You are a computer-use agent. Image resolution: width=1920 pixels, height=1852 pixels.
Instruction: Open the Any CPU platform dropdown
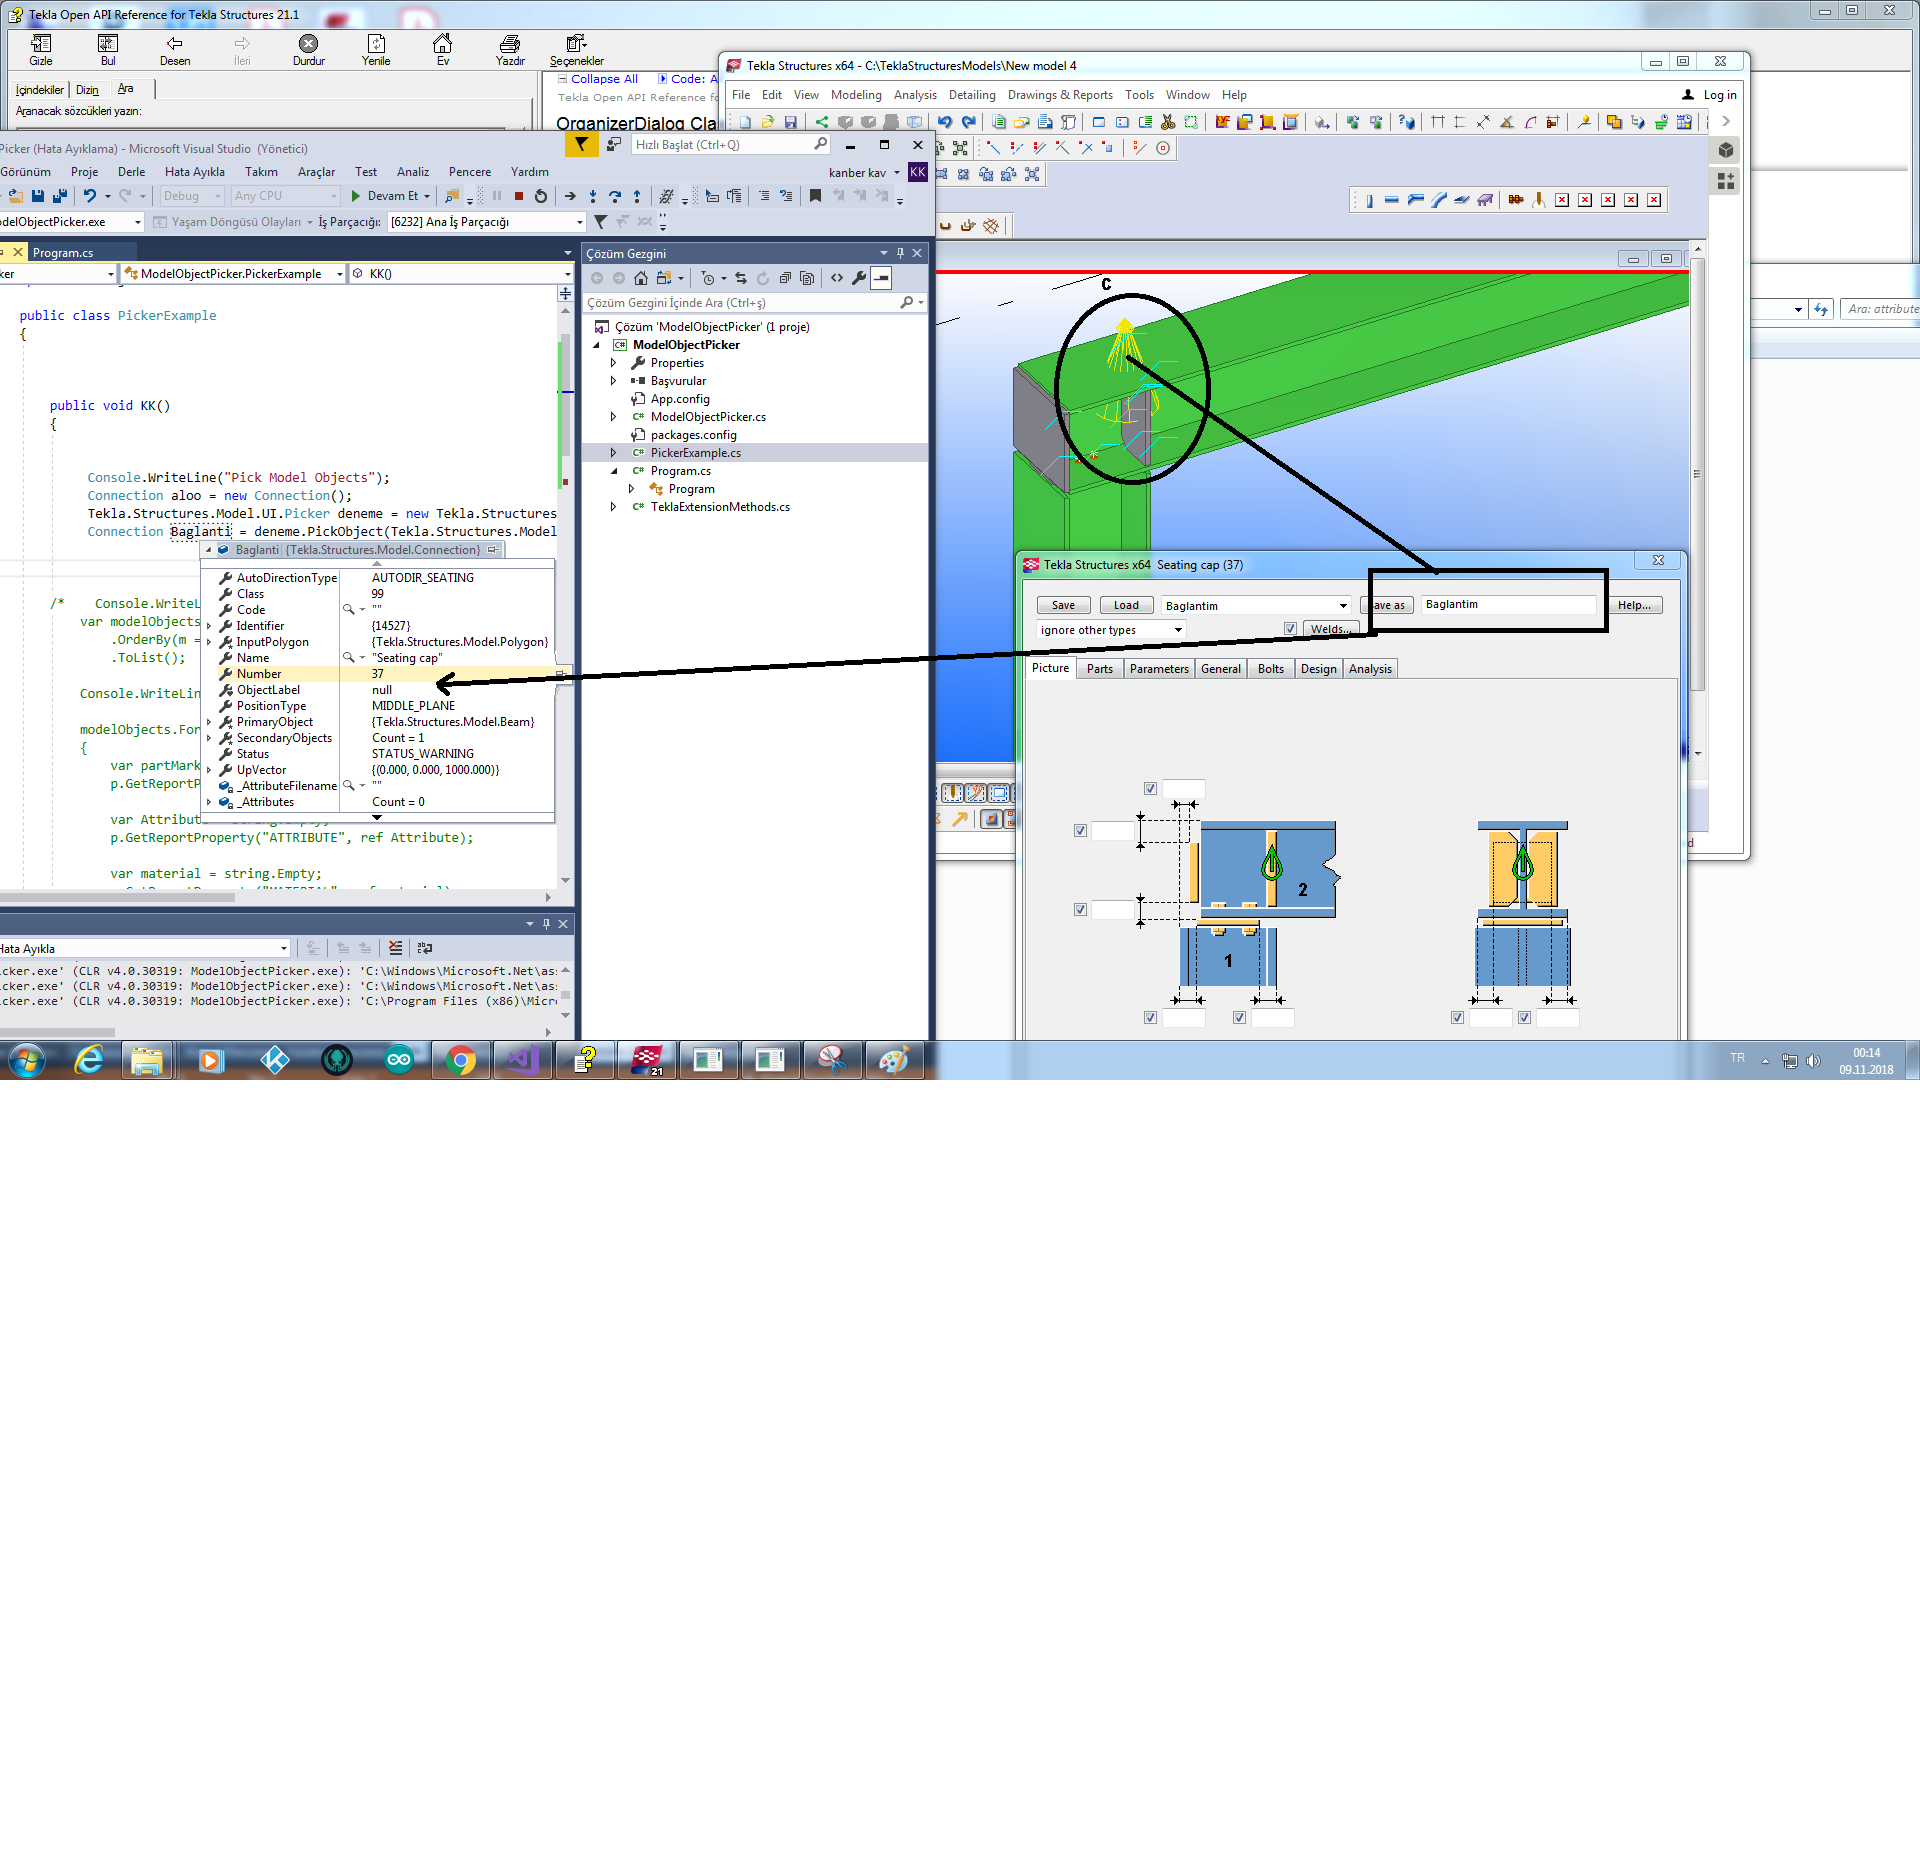coord(285,196)
